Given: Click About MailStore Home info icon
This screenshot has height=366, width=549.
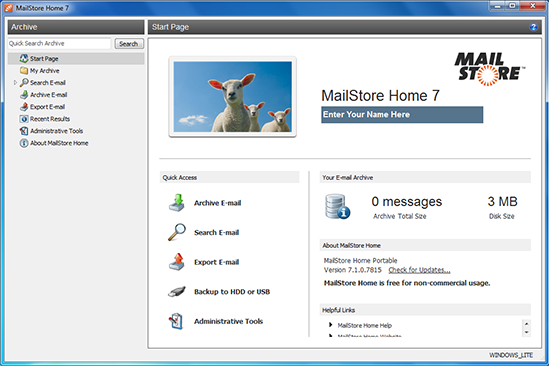Looking at the screenshot, I should (24, 143).
